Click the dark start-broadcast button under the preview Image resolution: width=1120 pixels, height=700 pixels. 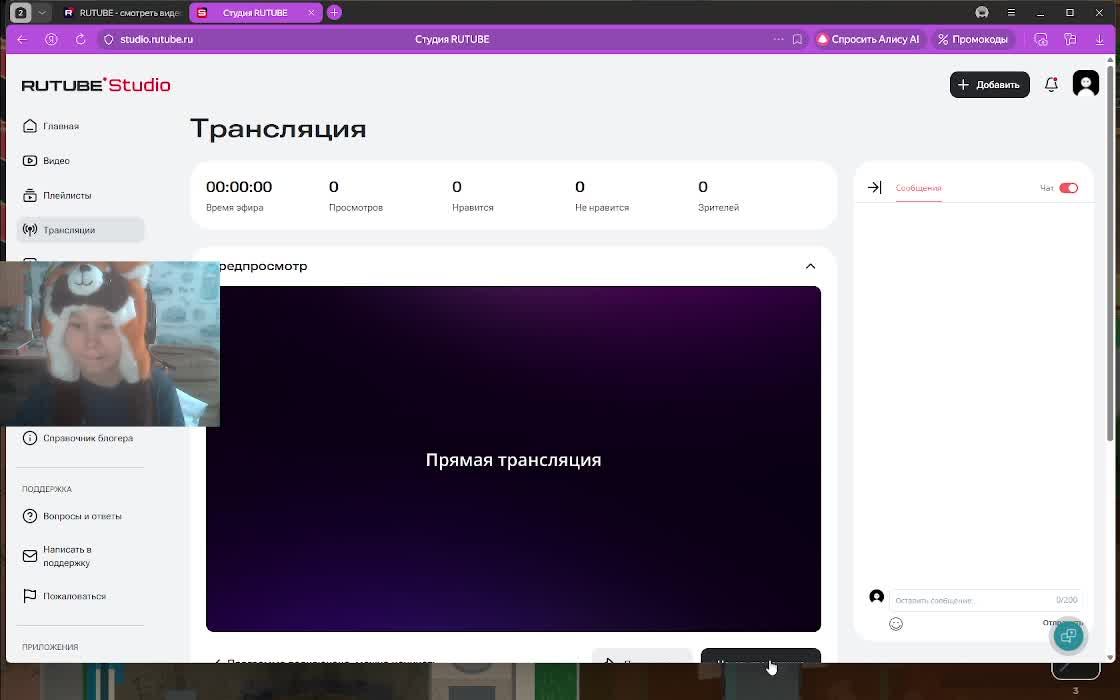(x=761, y=656)
